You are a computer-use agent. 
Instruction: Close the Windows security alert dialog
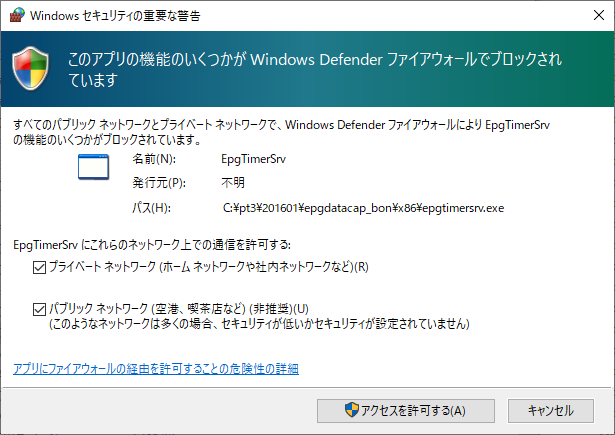(x=599, y=15)
